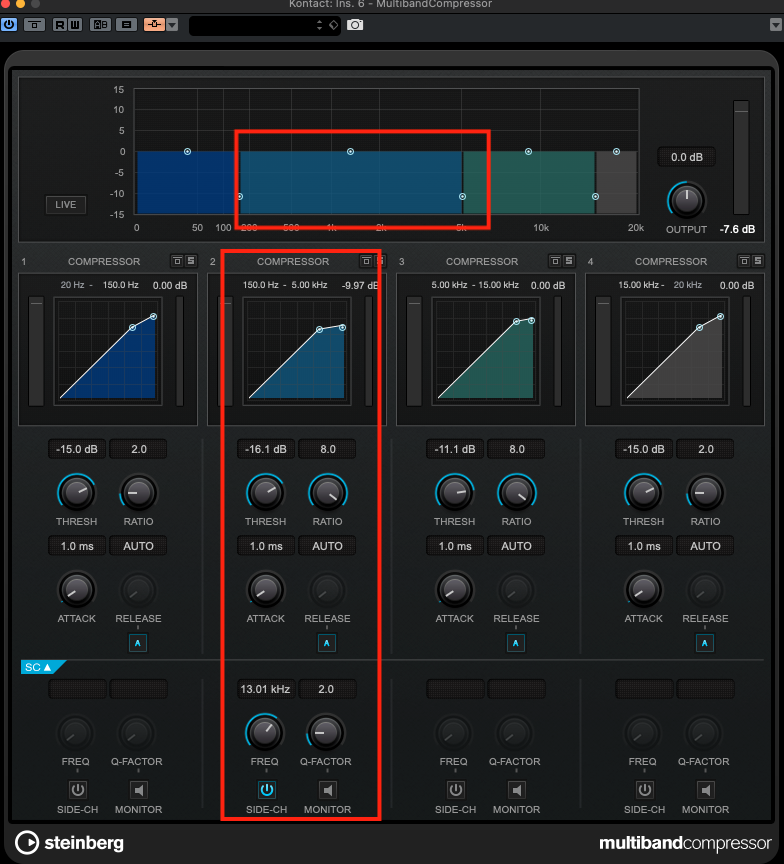The height and width of the screenshot is (864, 784).
Task: Bypass compressor band 2
Action: point(366,261)
